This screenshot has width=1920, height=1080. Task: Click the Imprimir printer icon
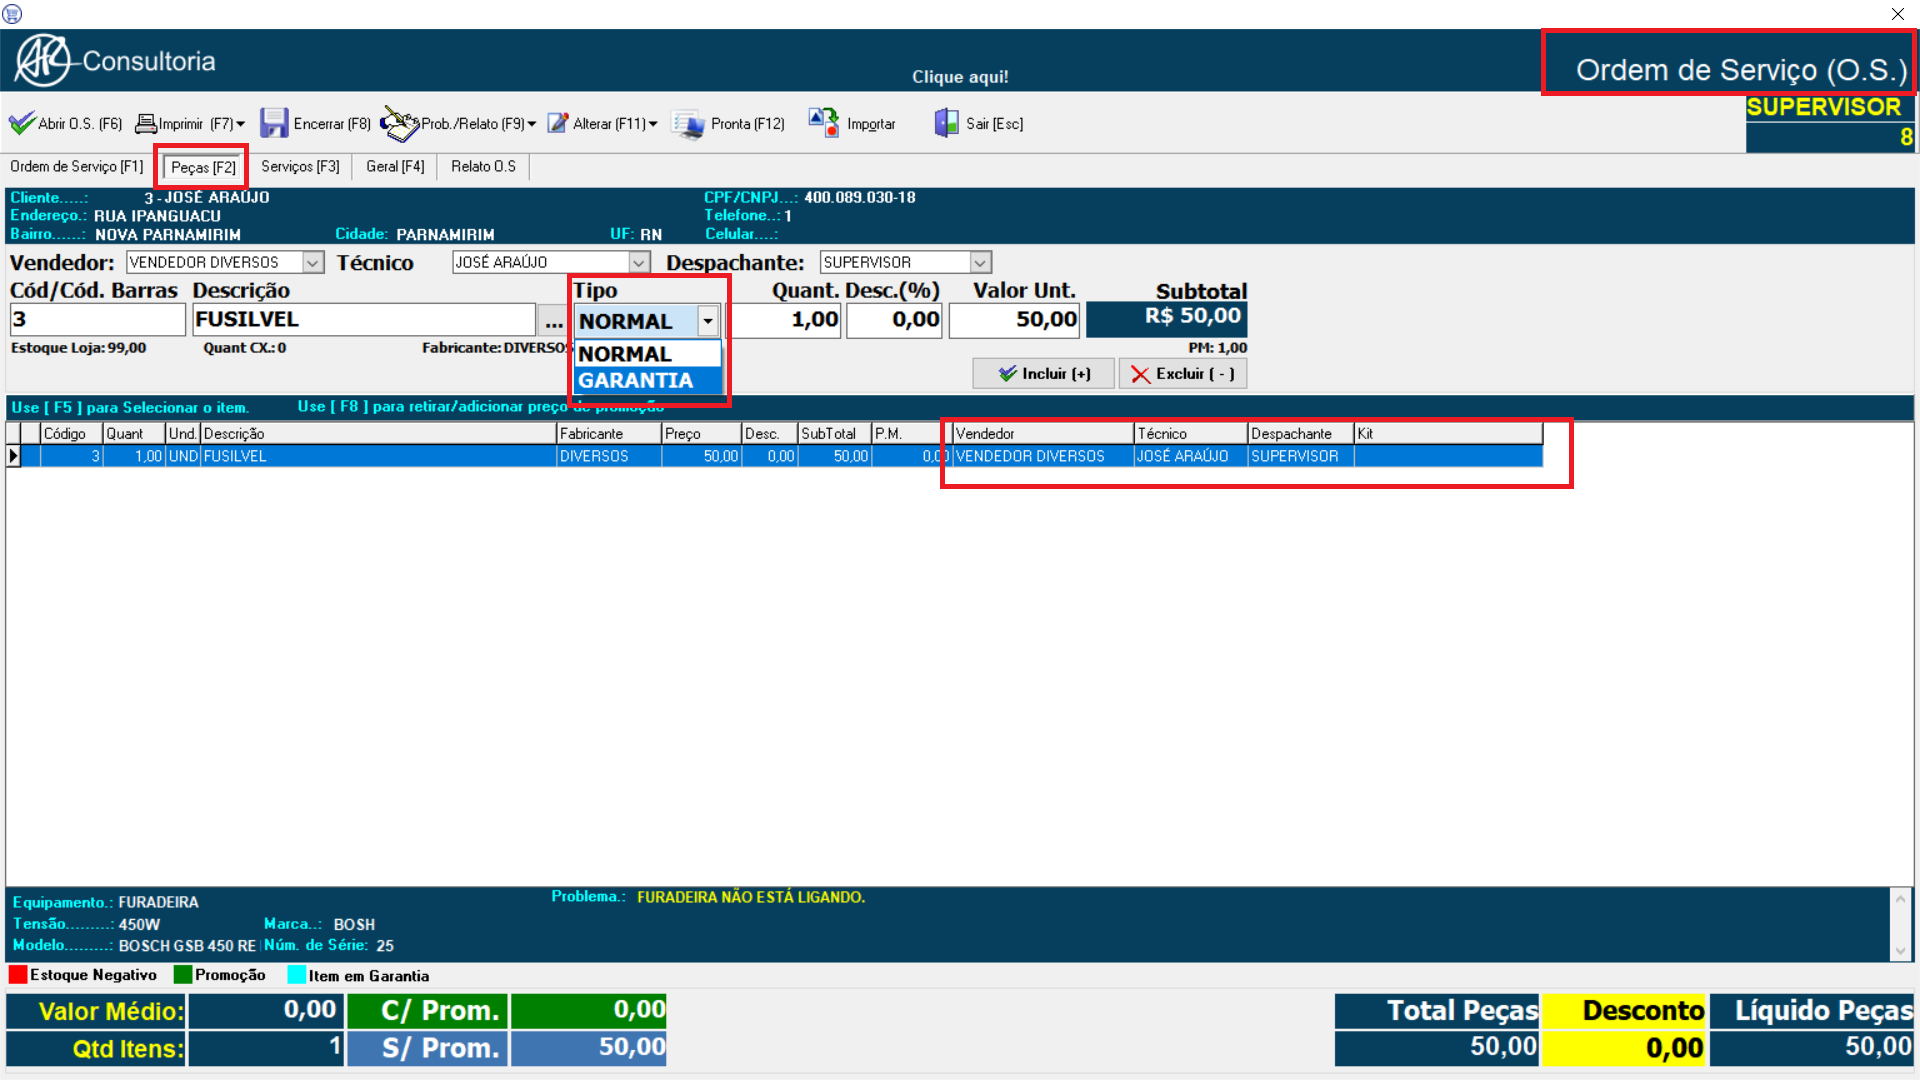[x=146, y=123]
